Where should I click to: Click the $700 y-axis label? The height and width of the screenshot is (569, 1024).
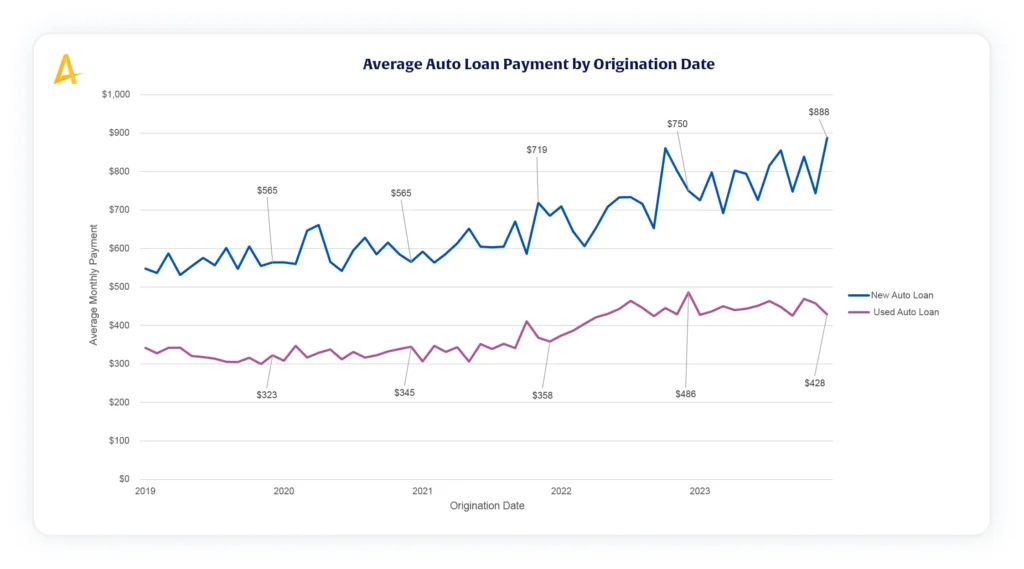[119, 210]
